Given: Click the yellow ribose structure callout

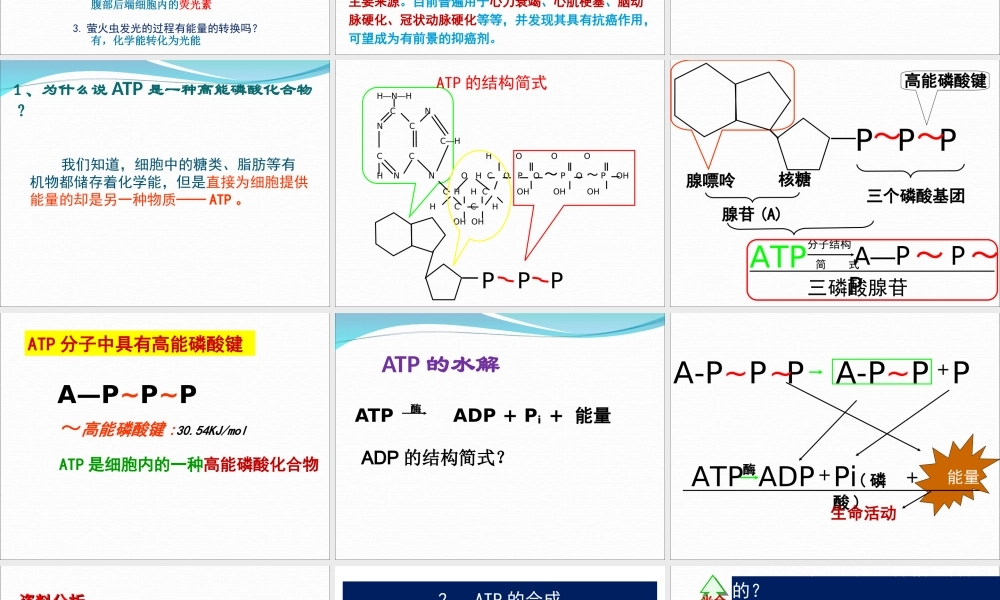Looking at the screenshot, I should pos(480,196).
